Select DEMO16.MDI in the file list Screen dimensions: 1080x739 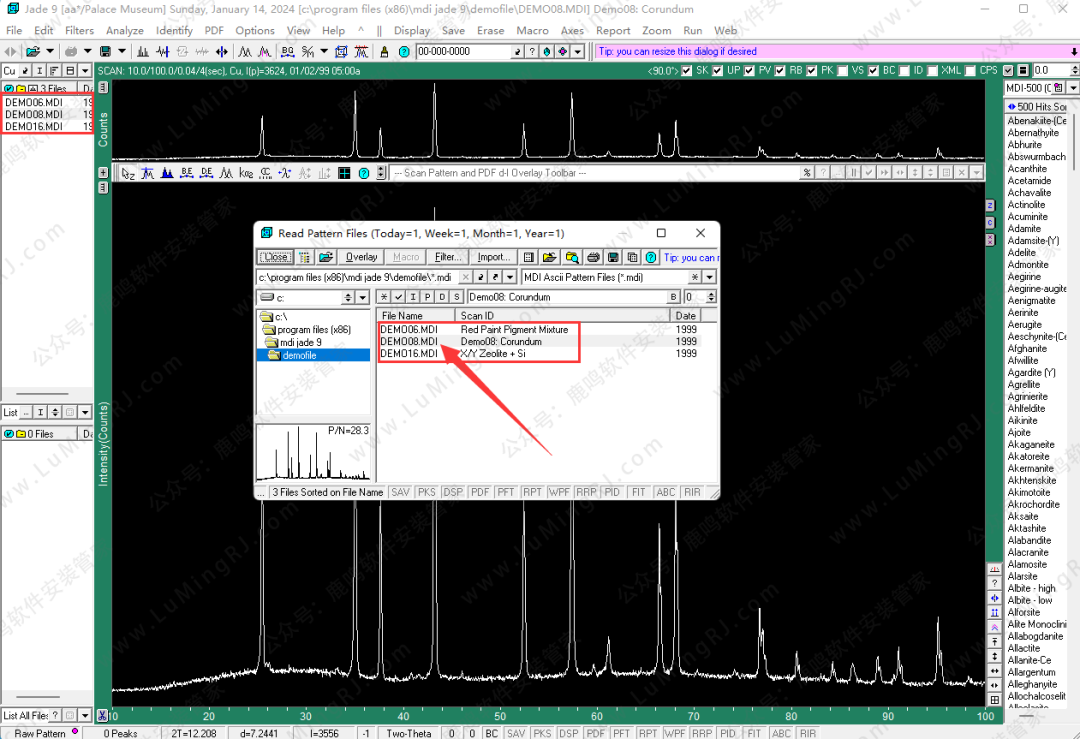[408, 354]
